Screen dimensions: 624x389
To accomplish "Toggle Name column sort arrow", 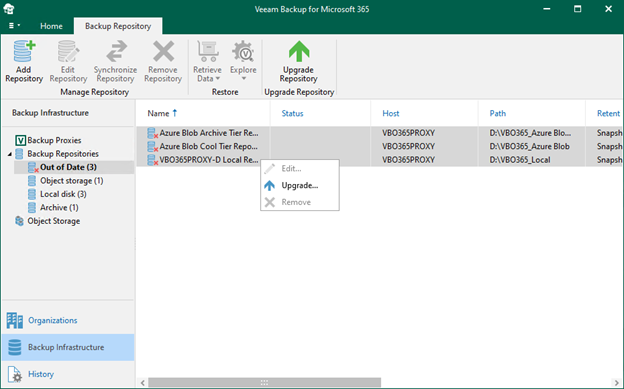I will [175, 113].
